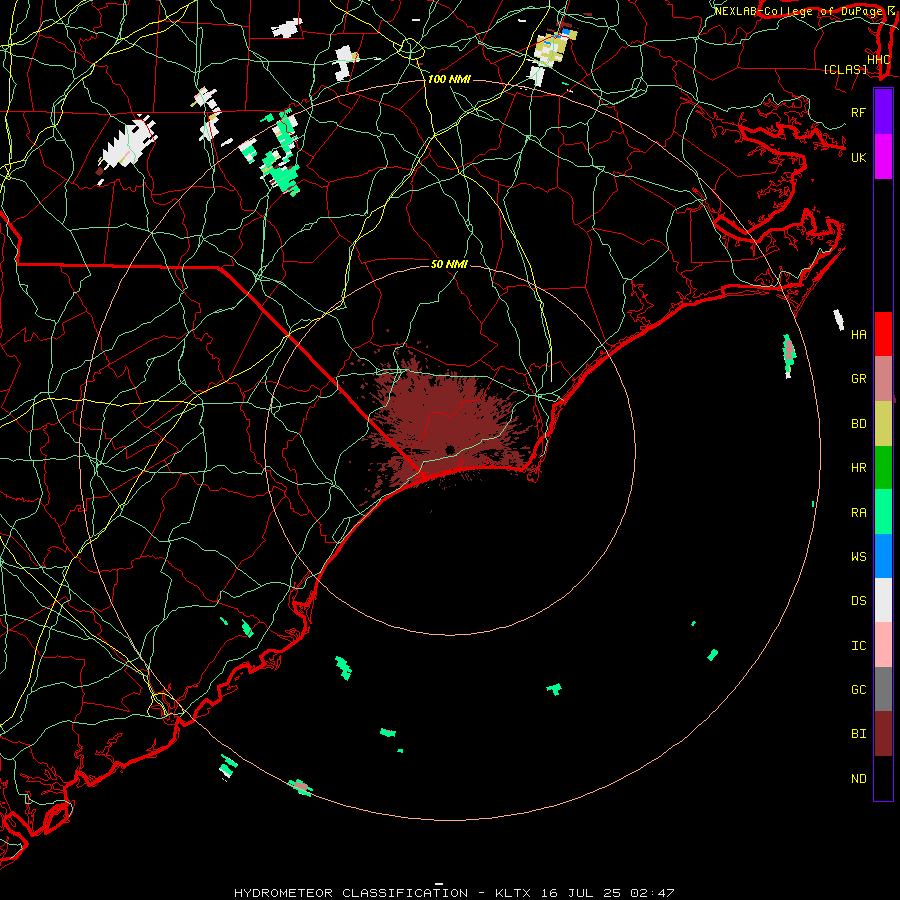Click the ND legend label

(x=859, y=779)
